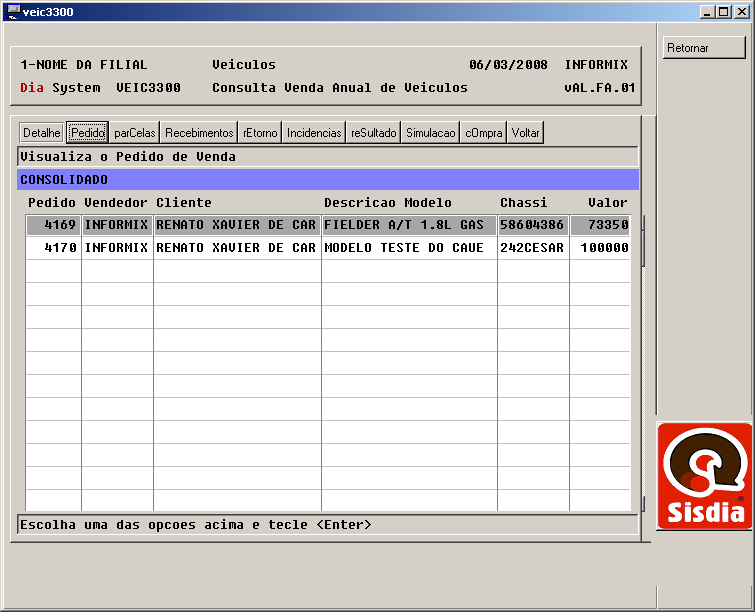Click the veic3300 title bar application icon
The height and width of the screenshot is (612, 755).
pos(12,11)
